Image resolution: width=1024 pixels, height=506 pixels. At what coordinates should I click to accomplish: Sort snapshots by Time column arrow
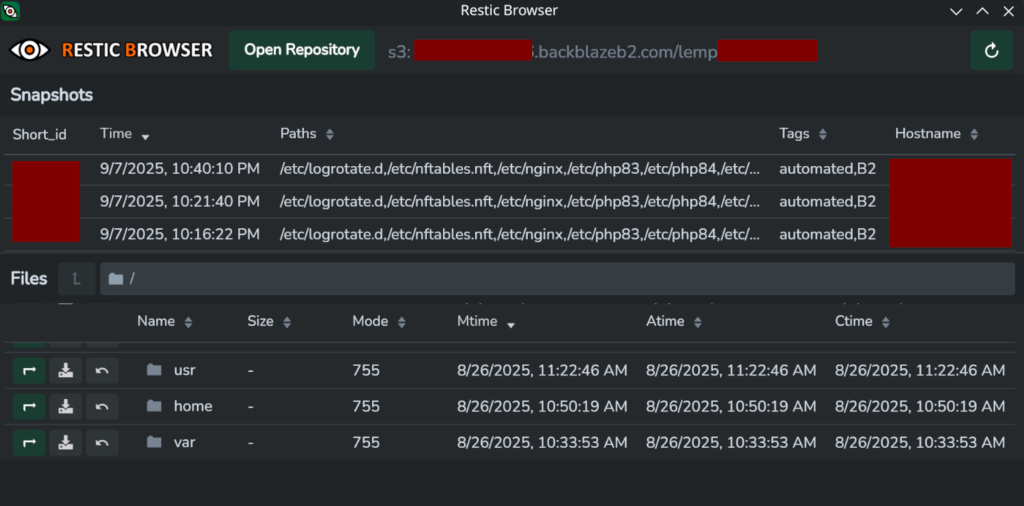(x=145, y=136)
